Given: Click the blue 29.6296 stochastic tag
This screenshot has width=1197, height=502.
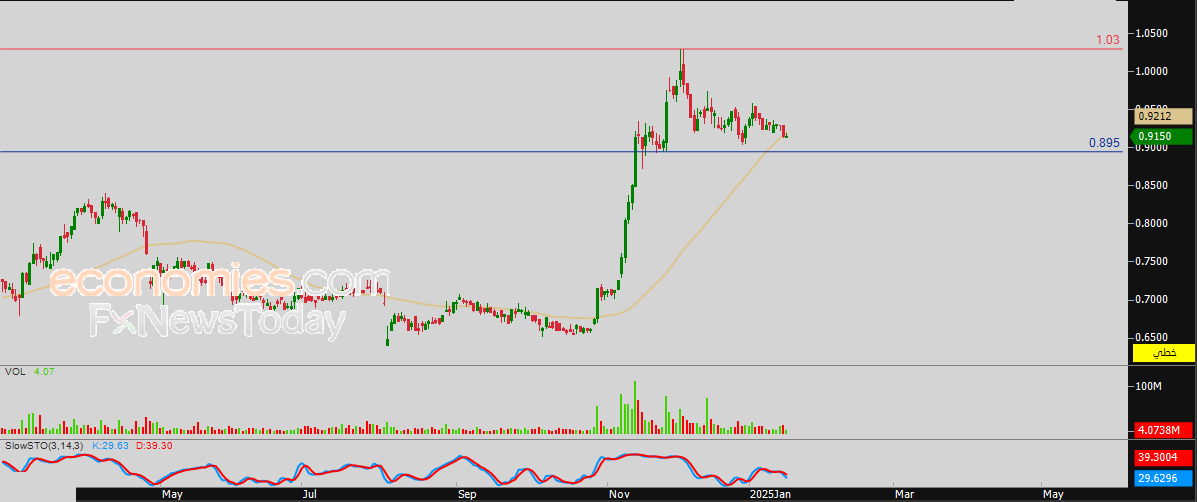Looking at the screenshot, I should pos(1163,478).
